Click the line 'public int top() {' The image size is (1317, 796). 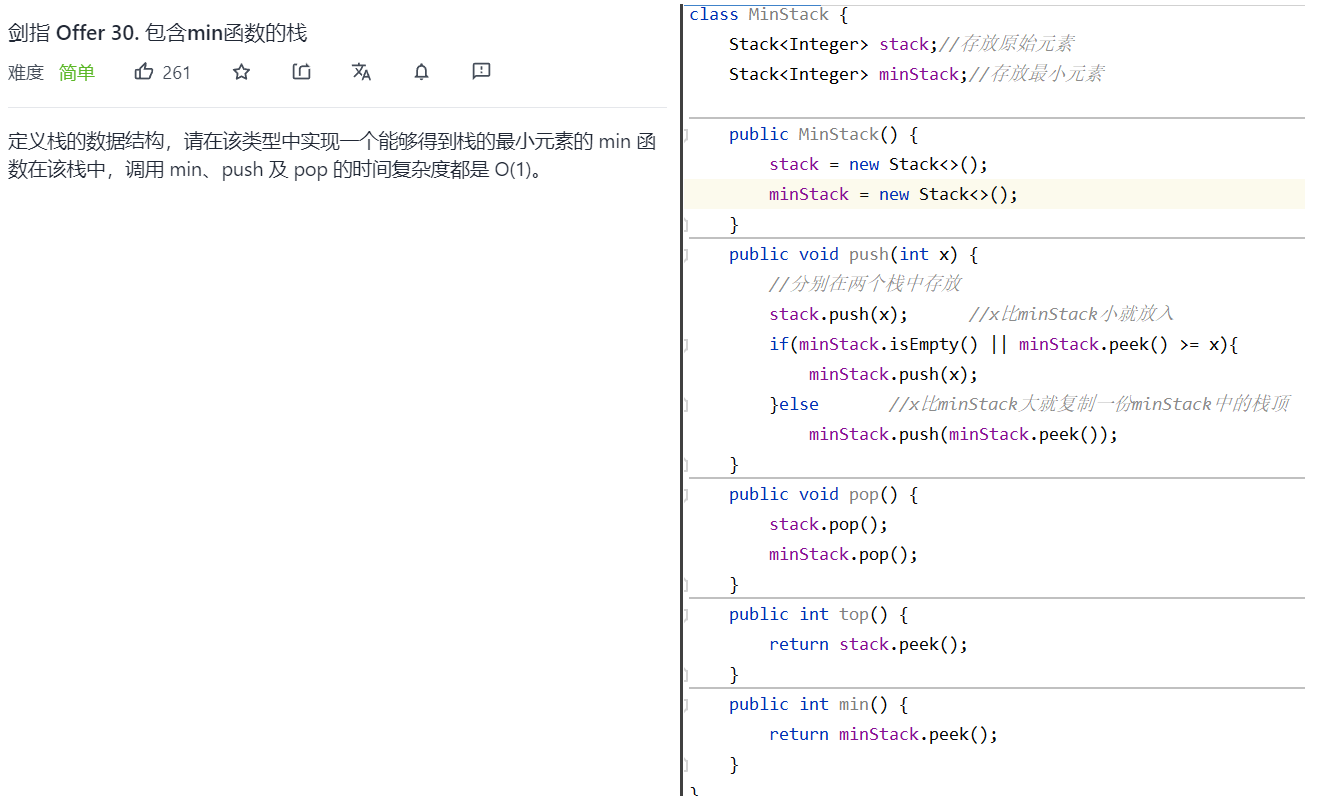coord(819,614)
